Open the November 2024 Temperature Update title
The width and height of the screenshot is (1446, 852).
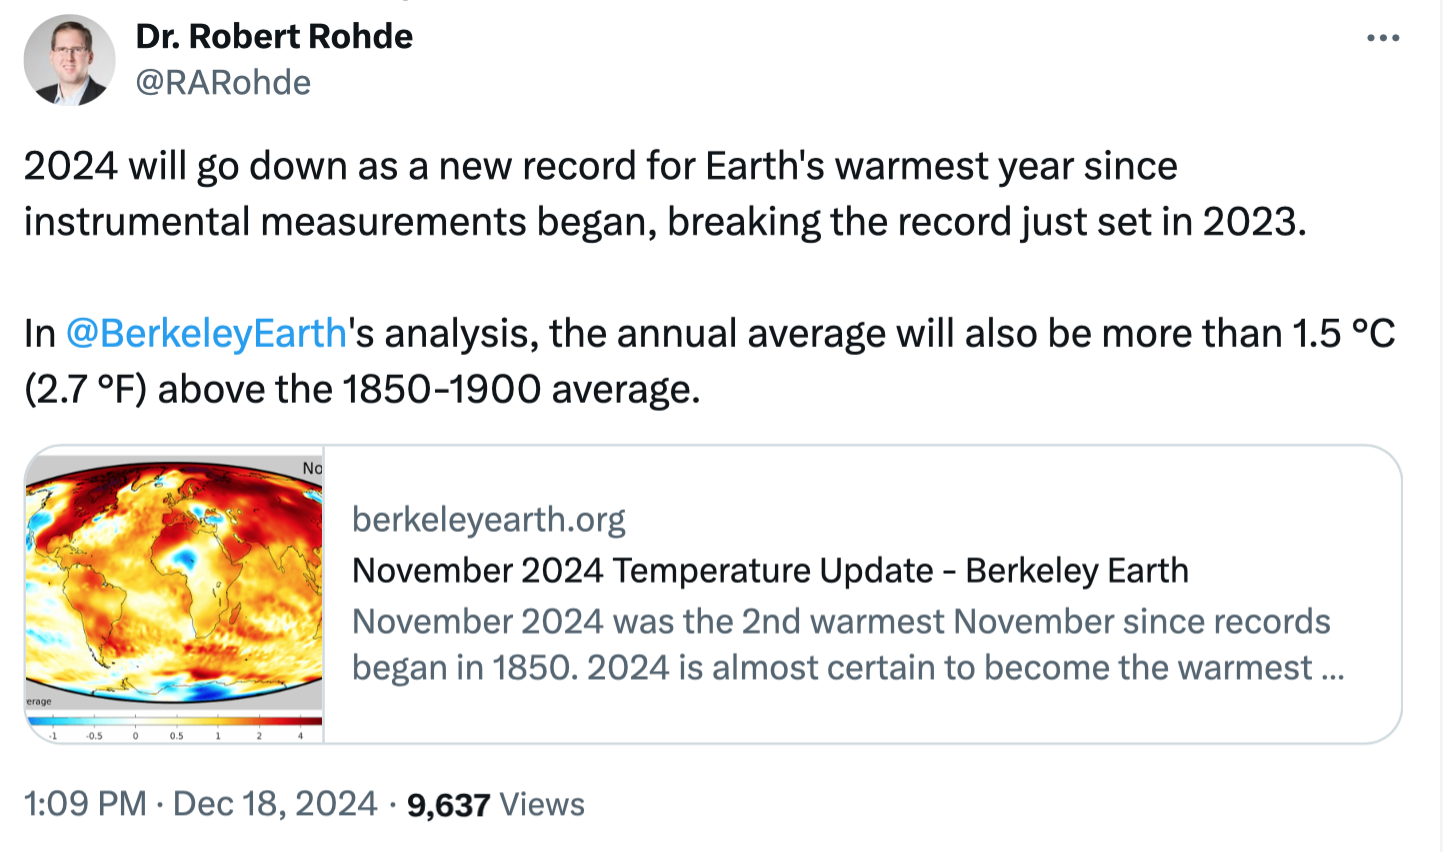click(x=770, y=570)
